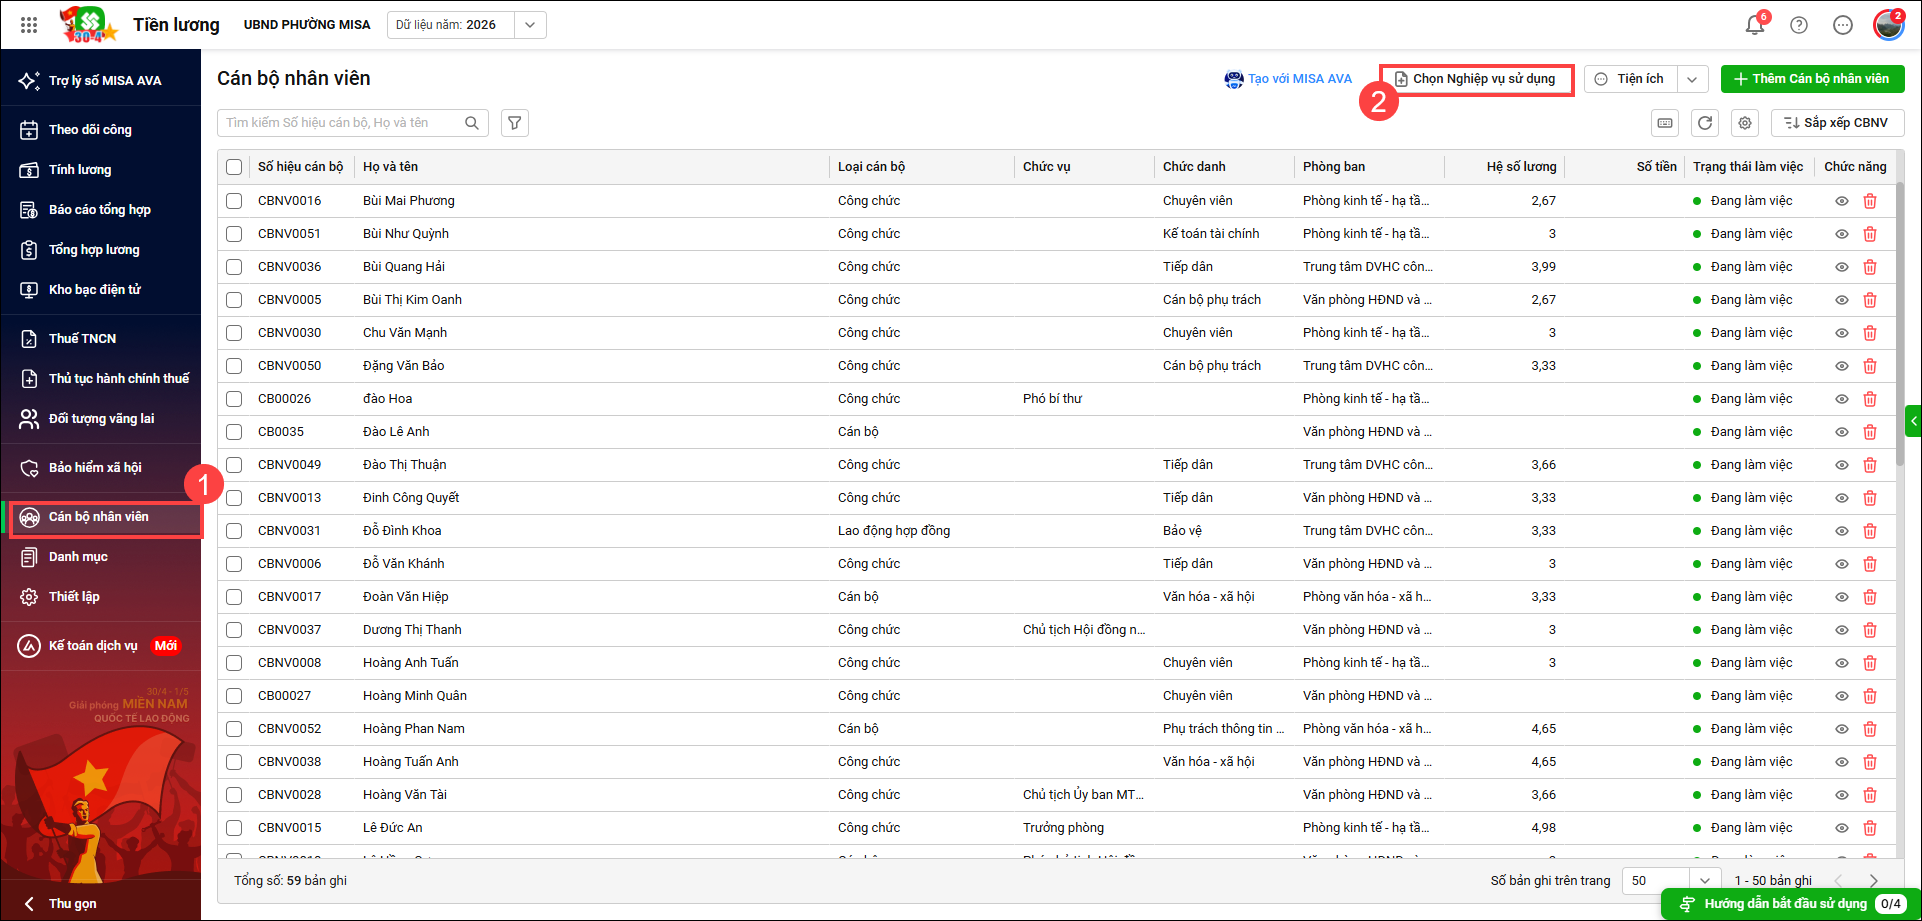Open Thuế TNCN menu
This screenshot has width=1922, height=921.
coord(101,339)
